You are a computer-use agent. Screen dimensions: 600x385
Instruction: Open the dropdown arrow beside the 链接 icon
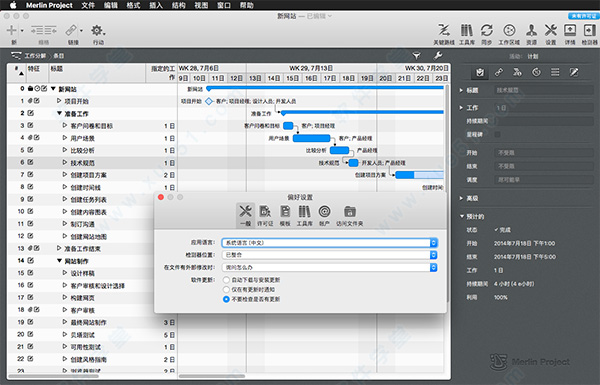[x=81, y=30]
